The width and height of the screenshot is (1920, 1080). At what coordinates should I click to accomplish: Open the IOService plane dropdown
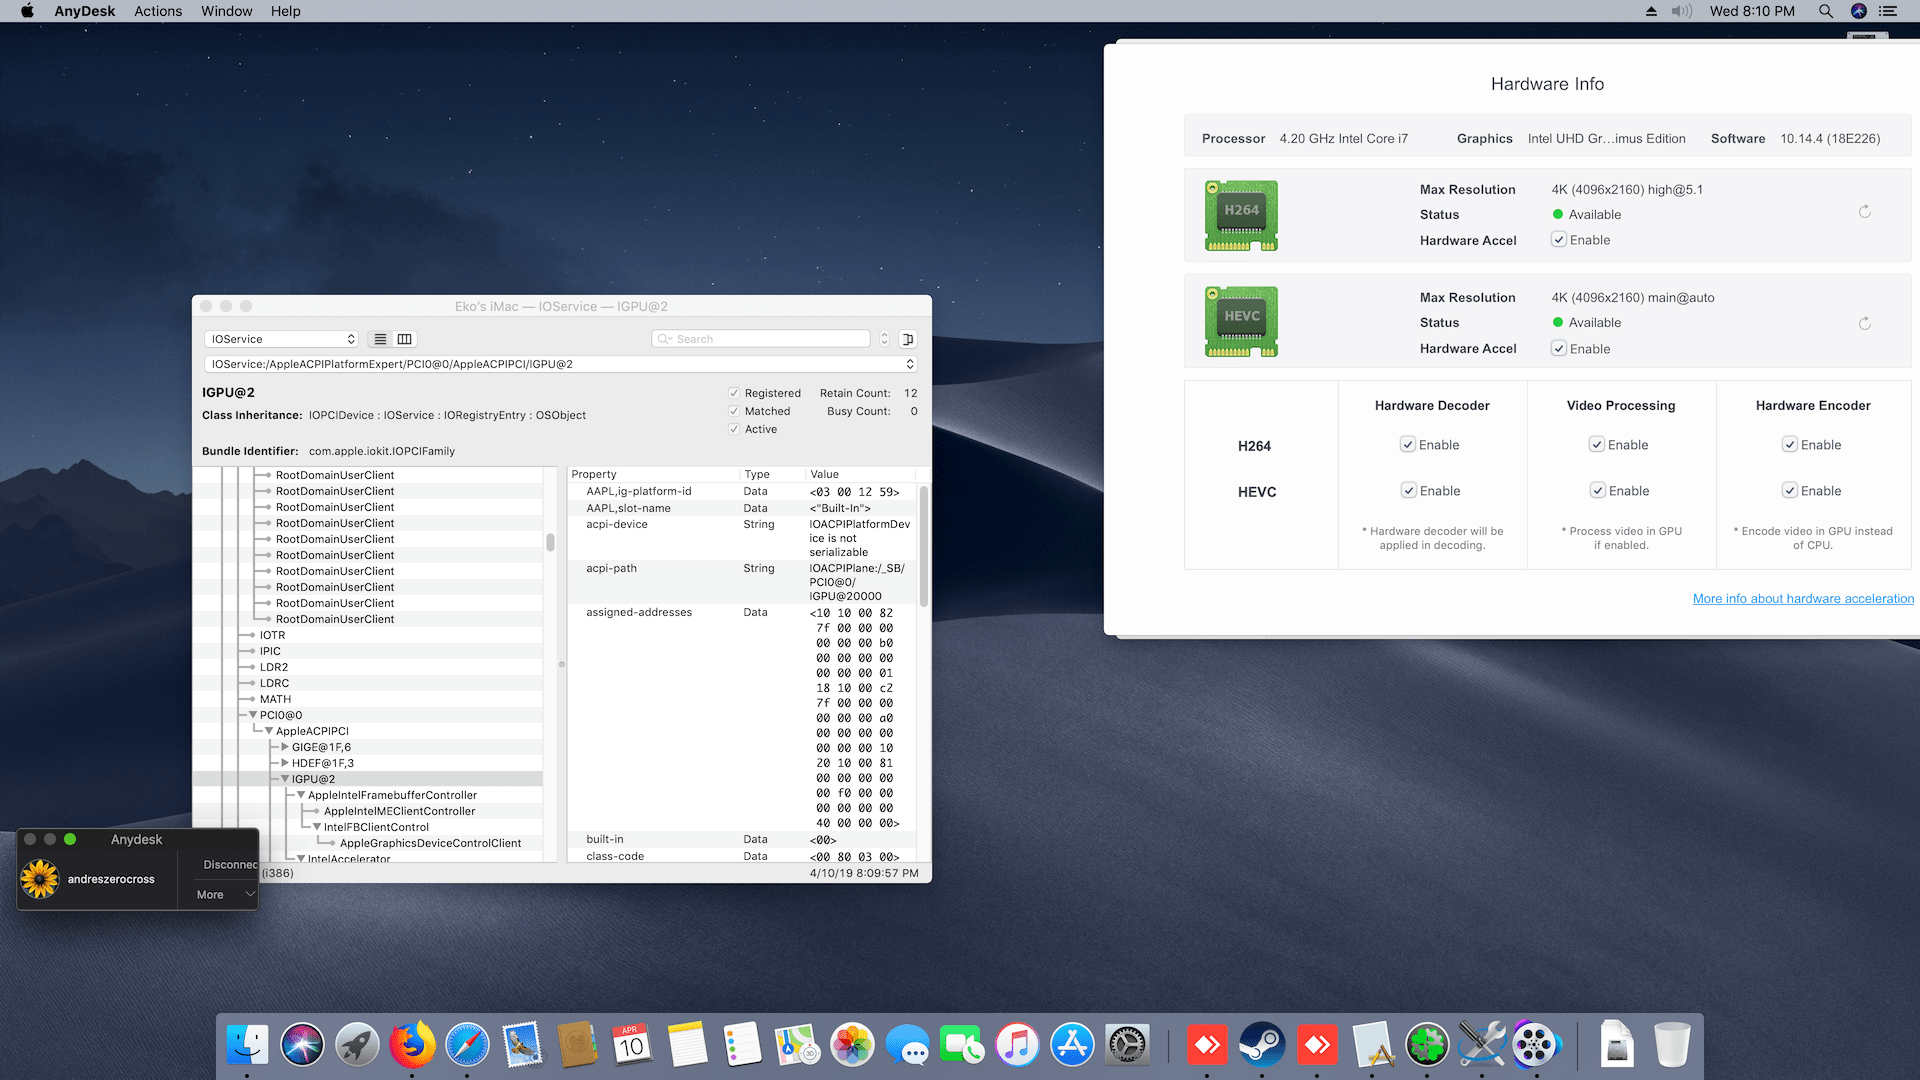coord(281,339)
